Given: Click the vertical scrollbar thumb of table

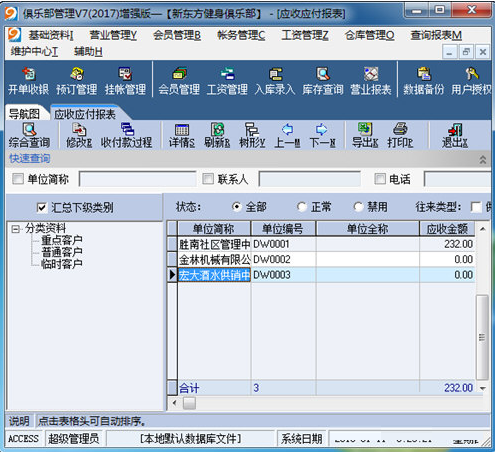Looking at the screenshot, I should (x=482, y=337).
